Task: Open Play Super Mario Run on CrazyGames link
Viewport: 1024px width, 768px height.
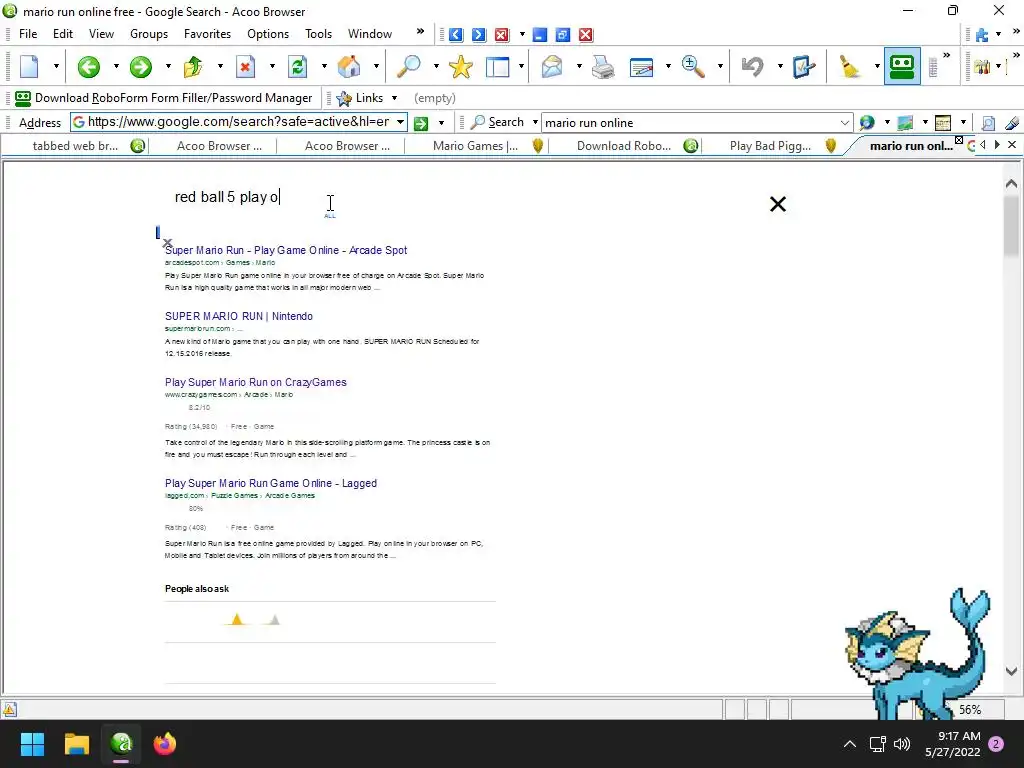Action: (255, 382)
